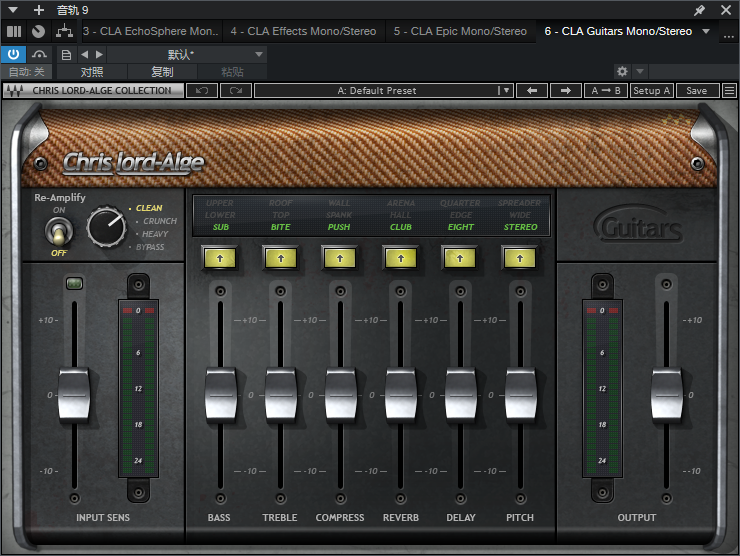Click the Waves logo in plugin toolbar
Image resolution: width=740 pixels, height=556 pixels.
pyautogui.click(x=15, y=91)
